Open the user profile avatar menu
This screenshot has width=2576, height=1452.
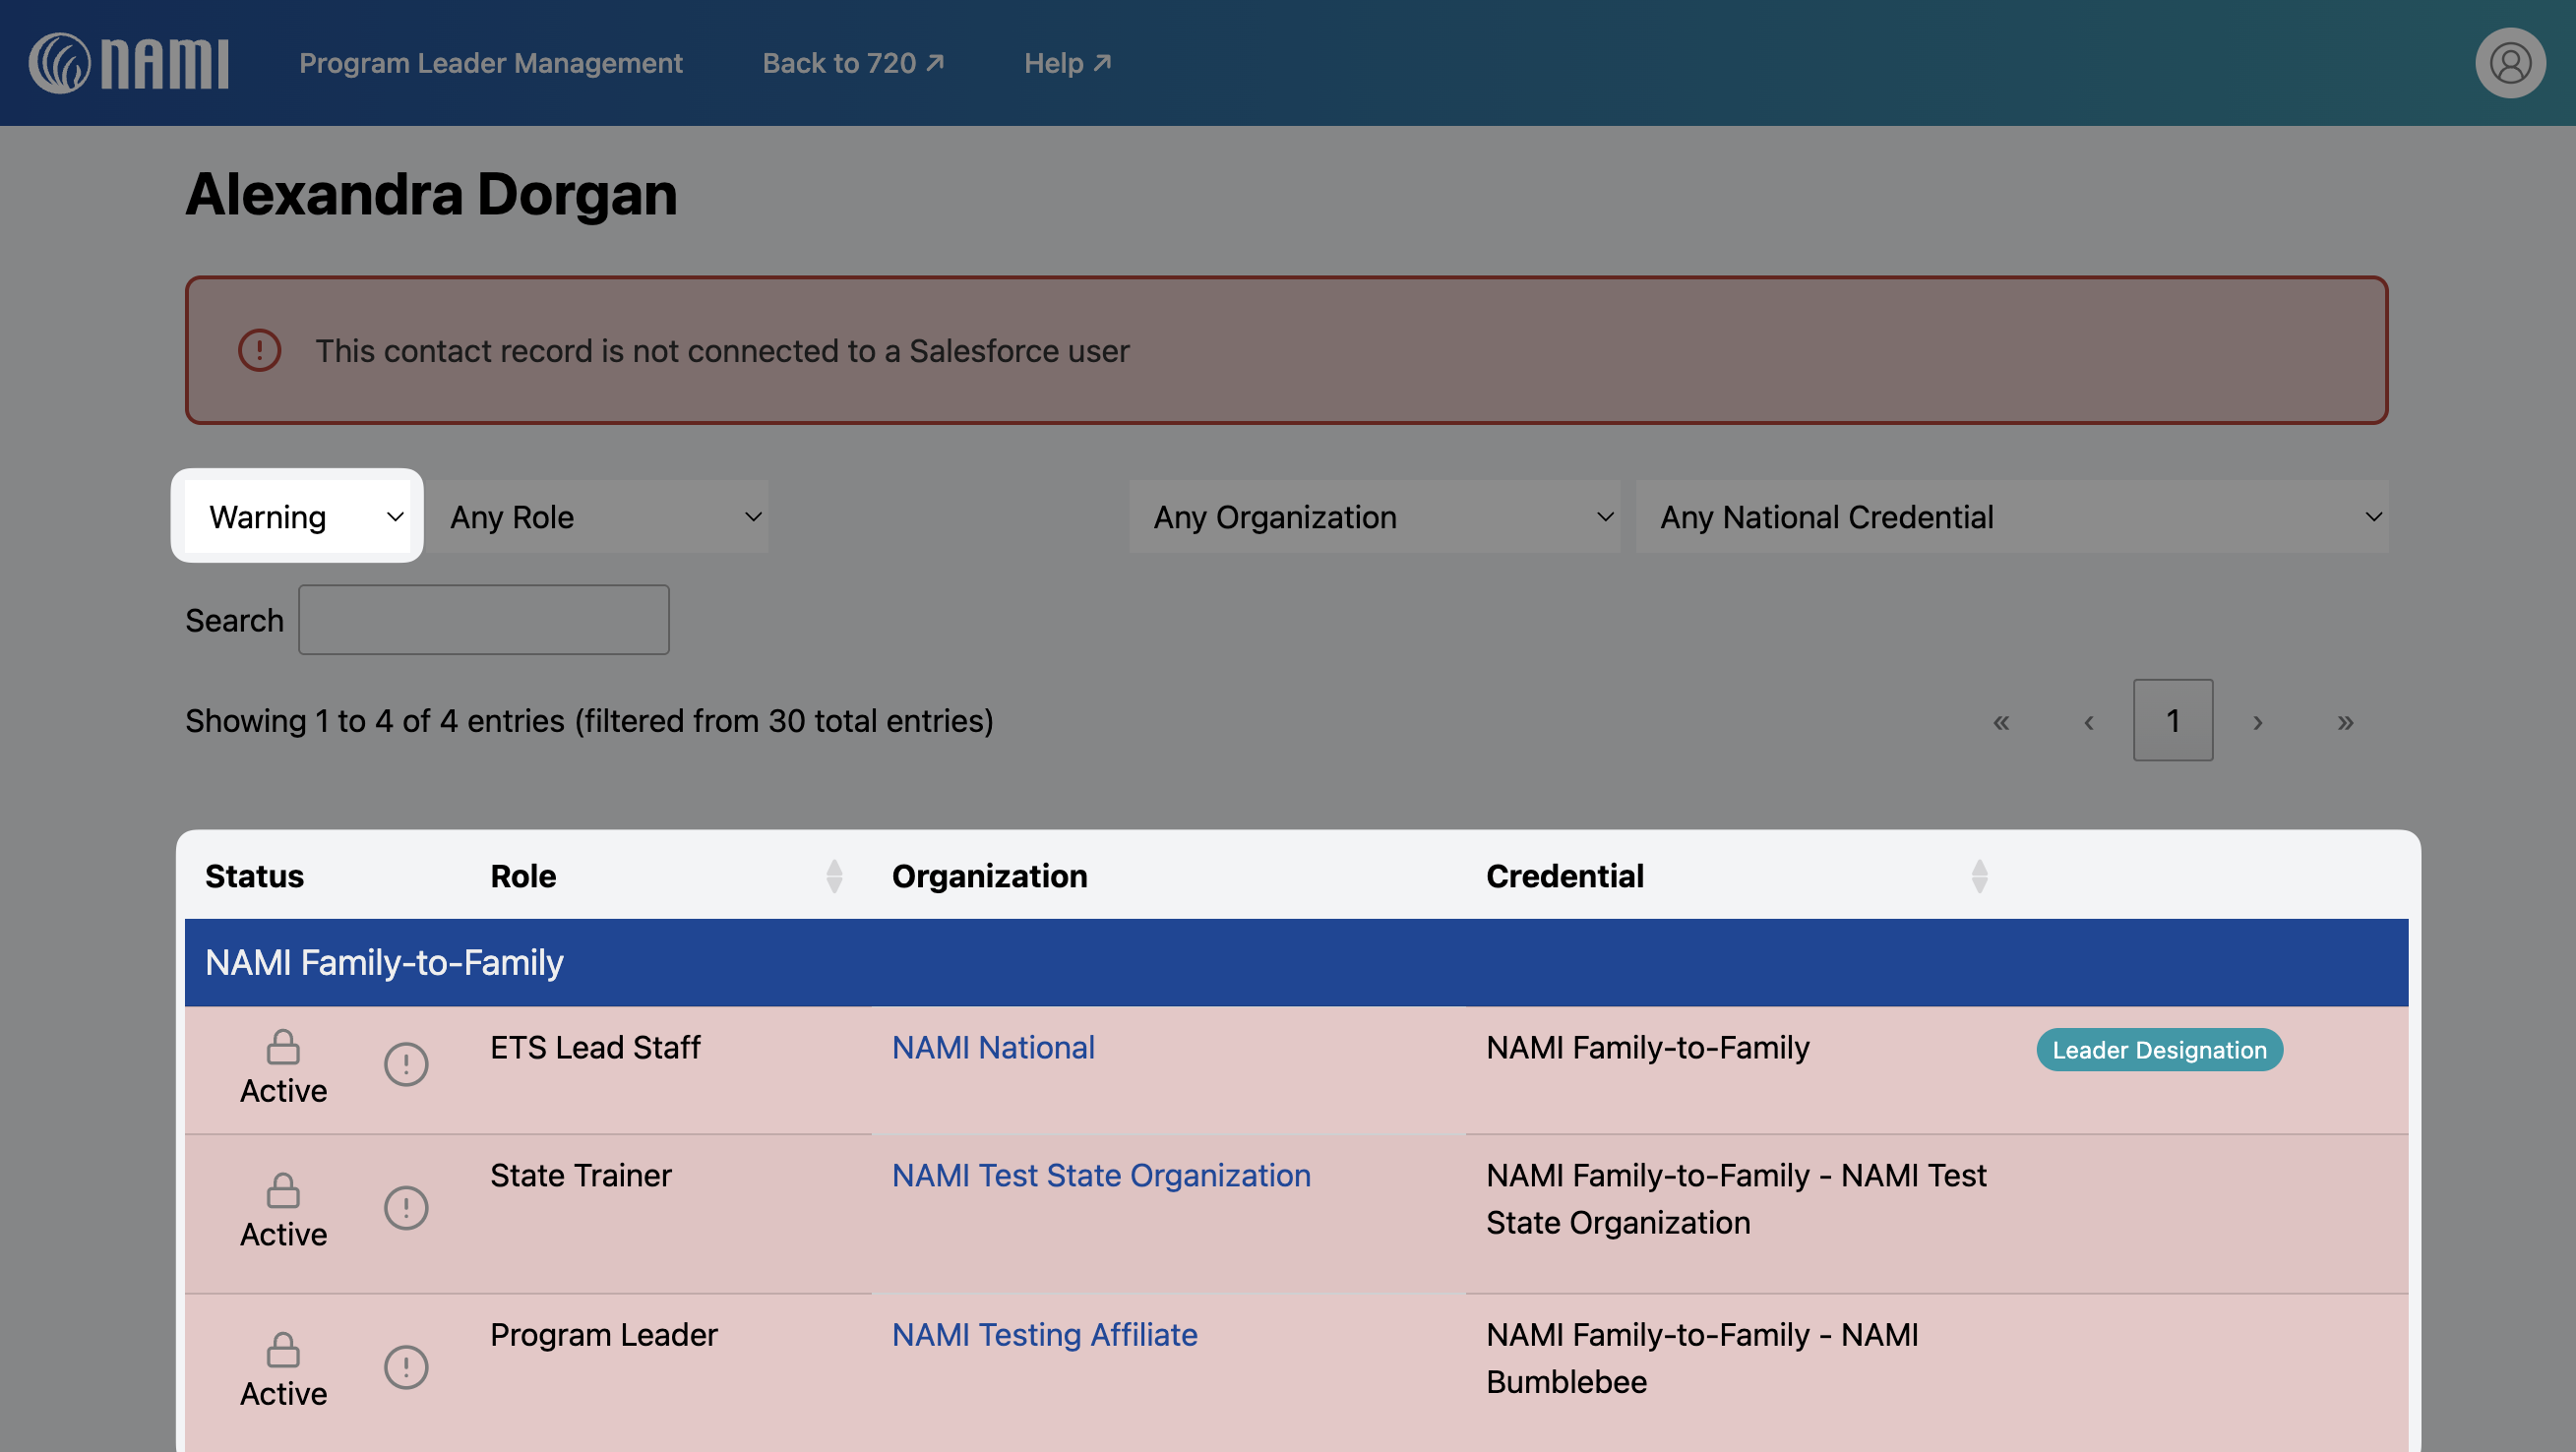(x=2509, y=63)
